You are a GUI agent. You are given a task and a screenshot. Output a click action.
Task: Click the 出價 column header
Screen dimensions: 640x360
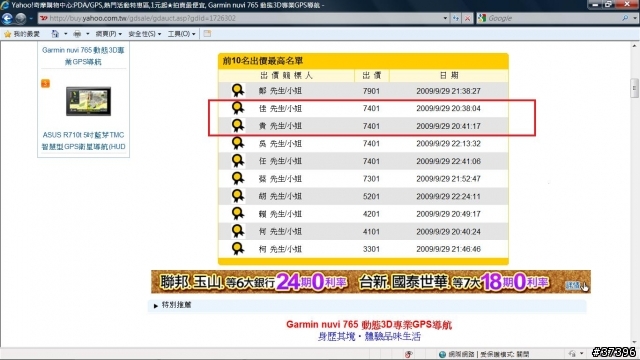(371, 76)
